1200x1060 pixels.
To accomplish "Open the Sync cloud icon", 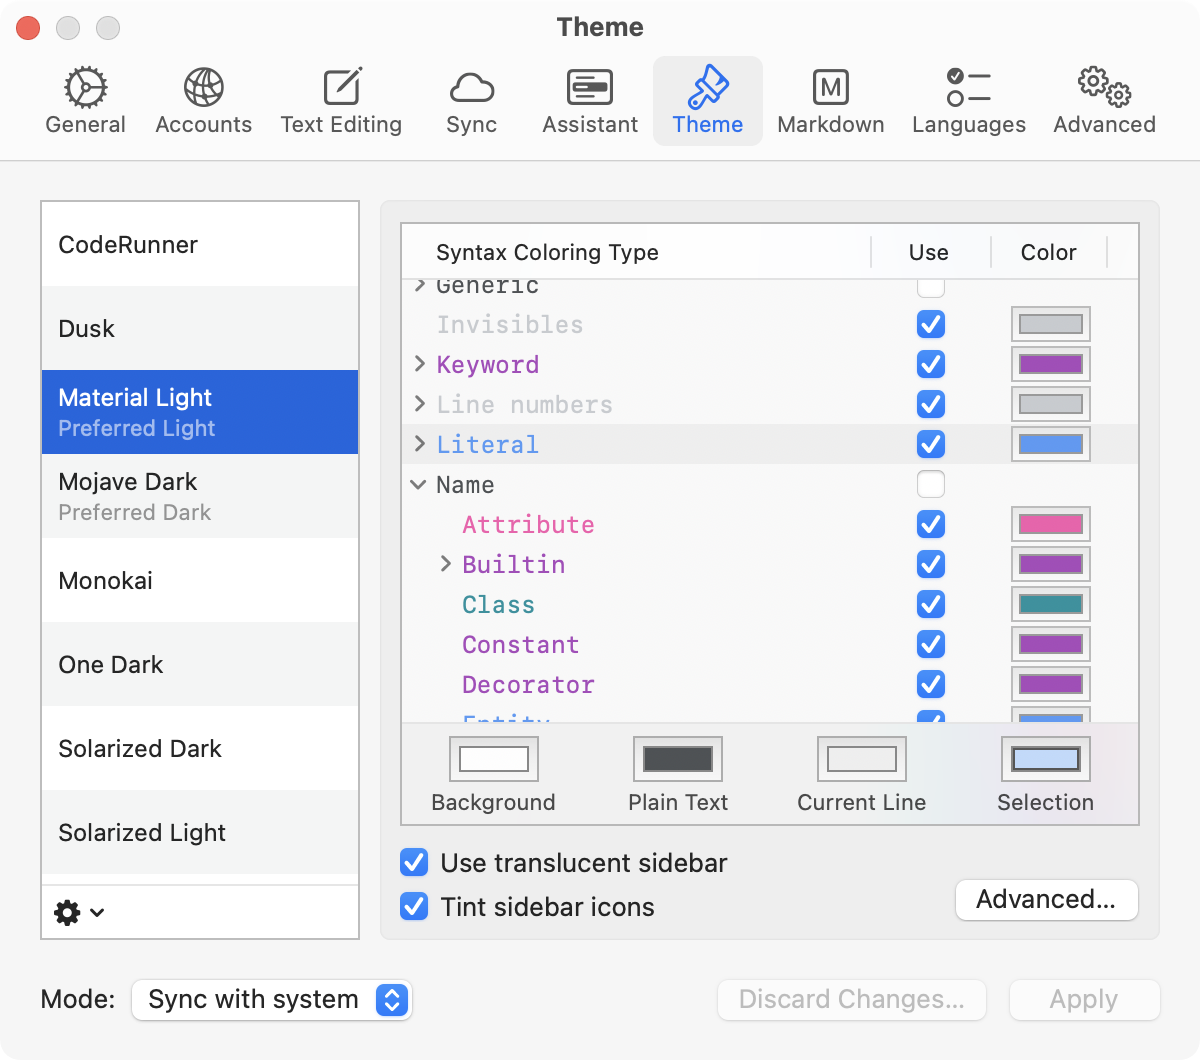I will (x=472, y=88).
